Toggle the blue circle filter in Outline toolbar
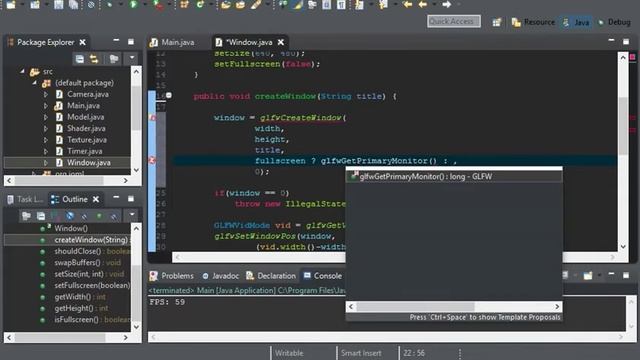640x360 pixels. pos(70,216)
